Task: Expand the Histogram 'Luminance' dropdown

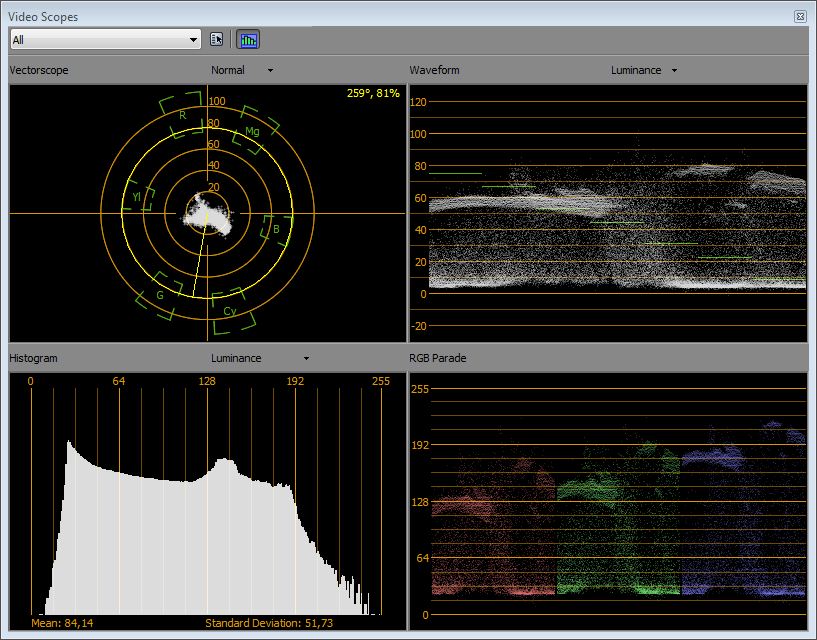Action: (260, 358)
